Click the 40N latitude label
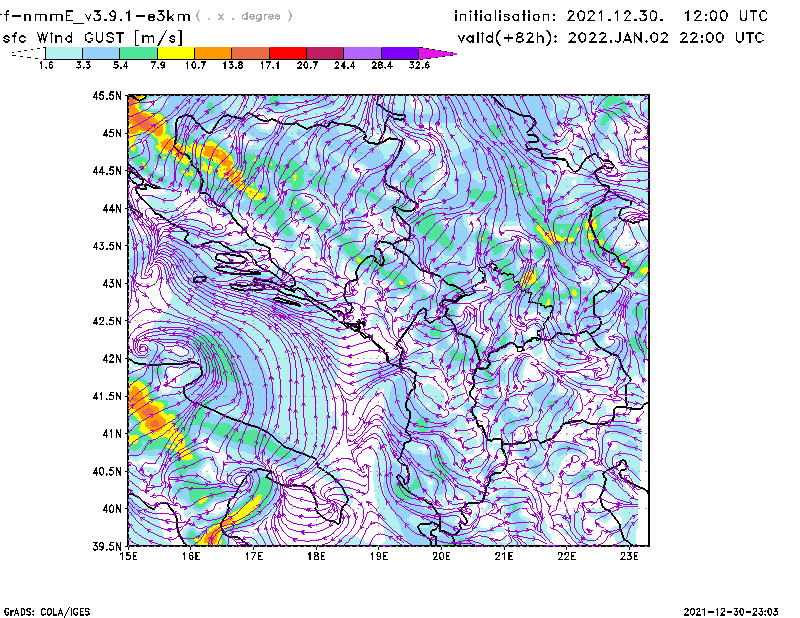This screenshot has height=618, width=800. (112, 509)
